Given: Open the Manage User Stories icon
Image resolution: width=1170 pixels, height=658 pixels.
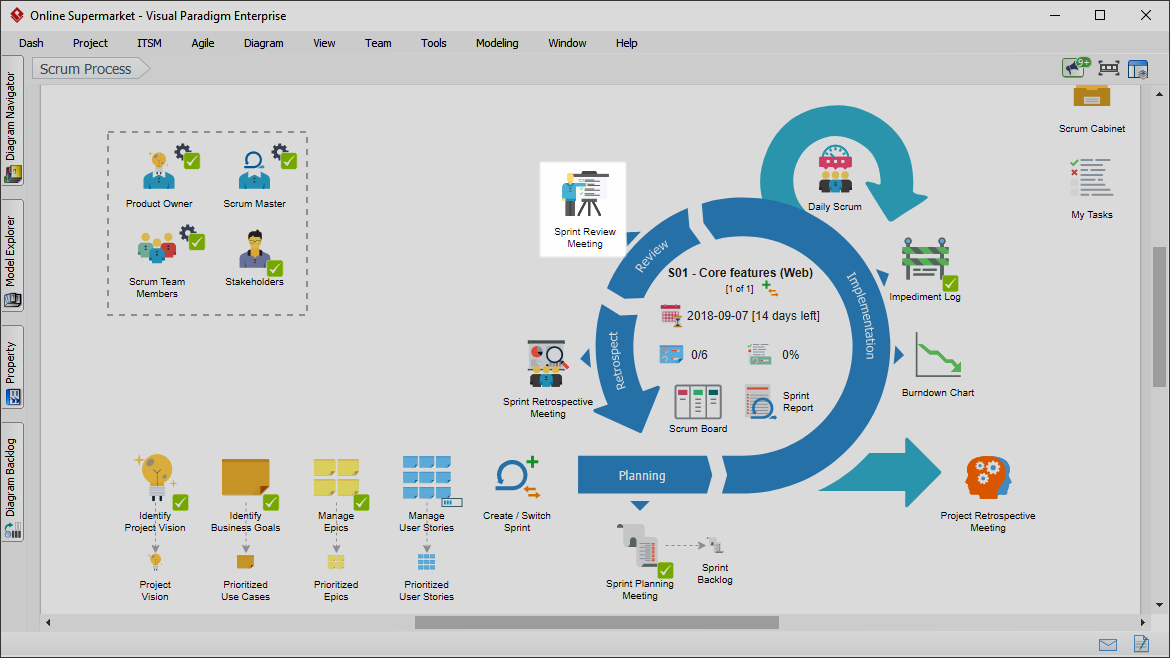Looking at the screenshot, I should coord(427,478).
